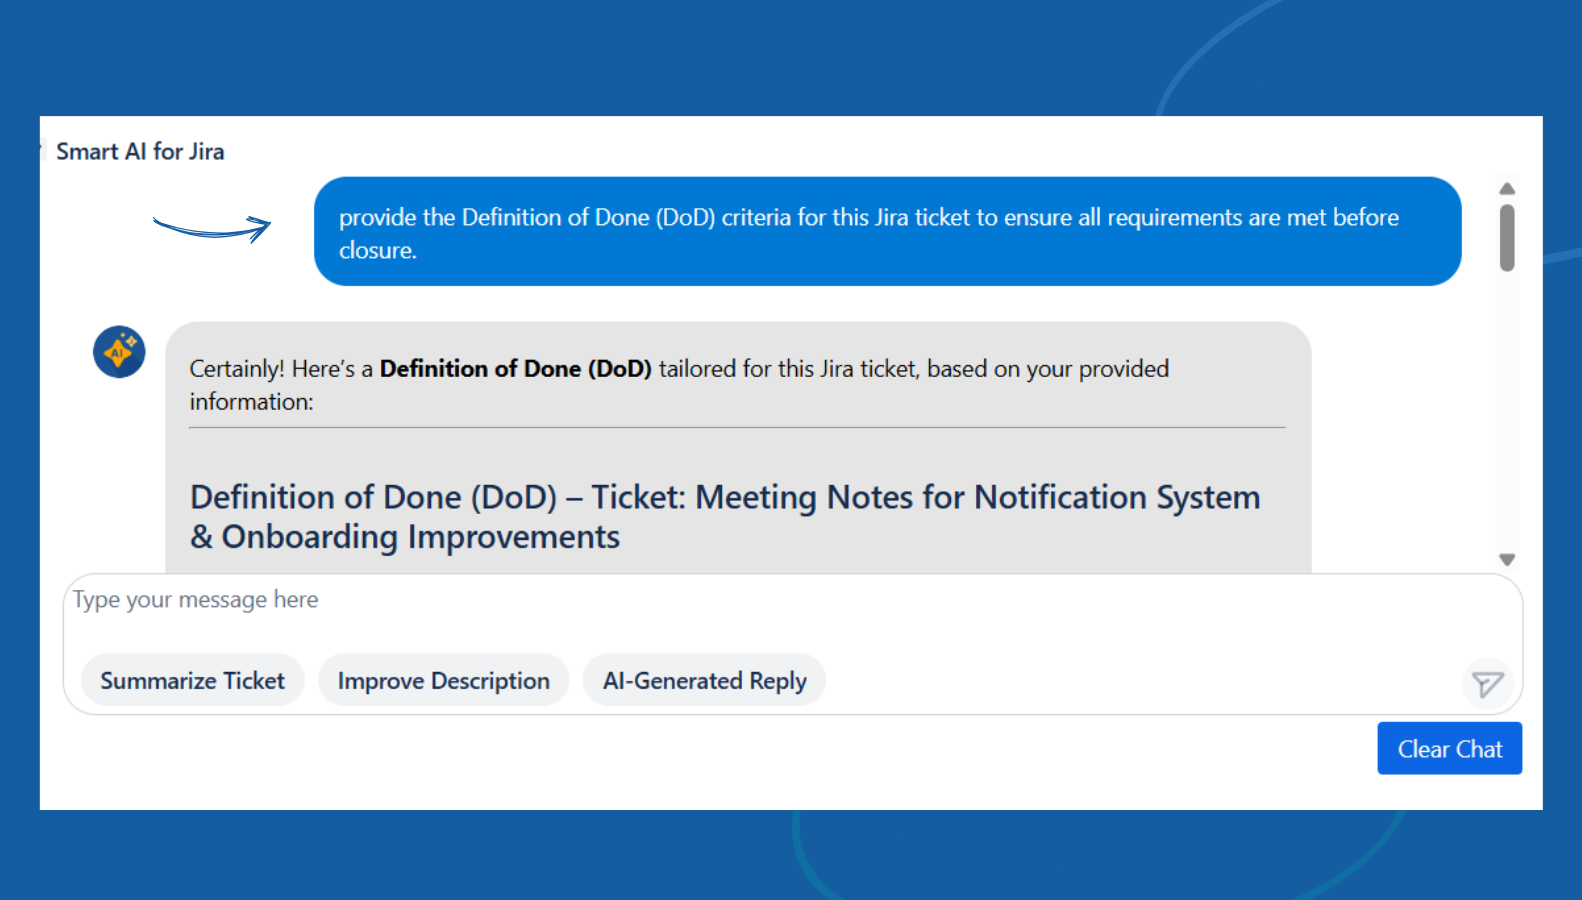Click the gray AI response bubble intro text
The width and height of the screenshot is (1582, 900).
679,385
